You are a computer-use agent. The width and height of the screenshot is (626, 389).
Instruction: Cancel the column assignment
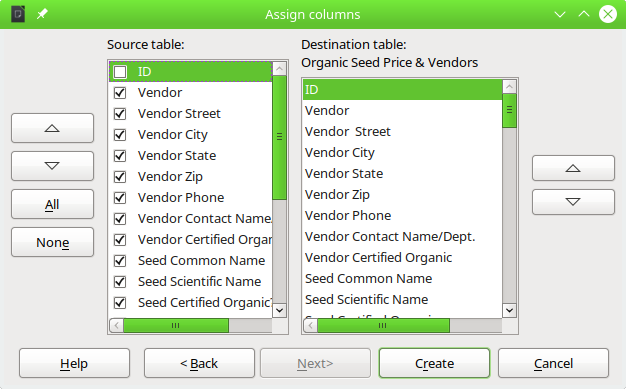tap(553, 363)
